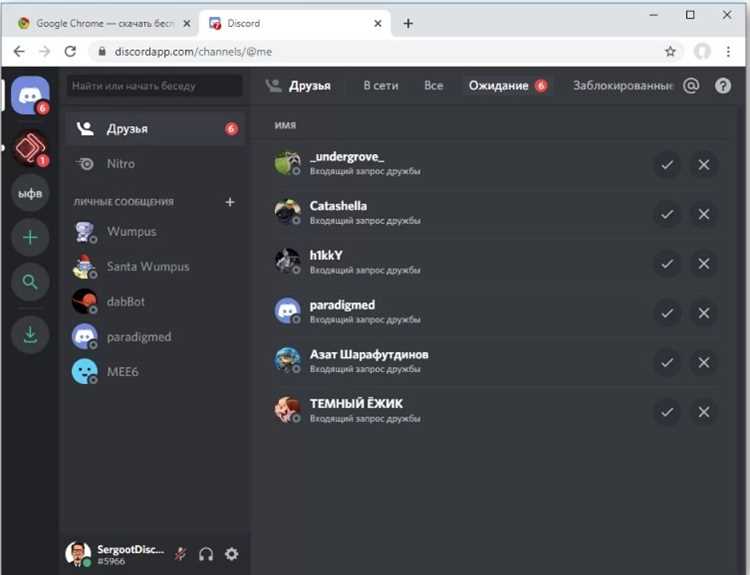Click Catashella username in list
This screenshot has width=750, height=575.
tap(338, 206)
